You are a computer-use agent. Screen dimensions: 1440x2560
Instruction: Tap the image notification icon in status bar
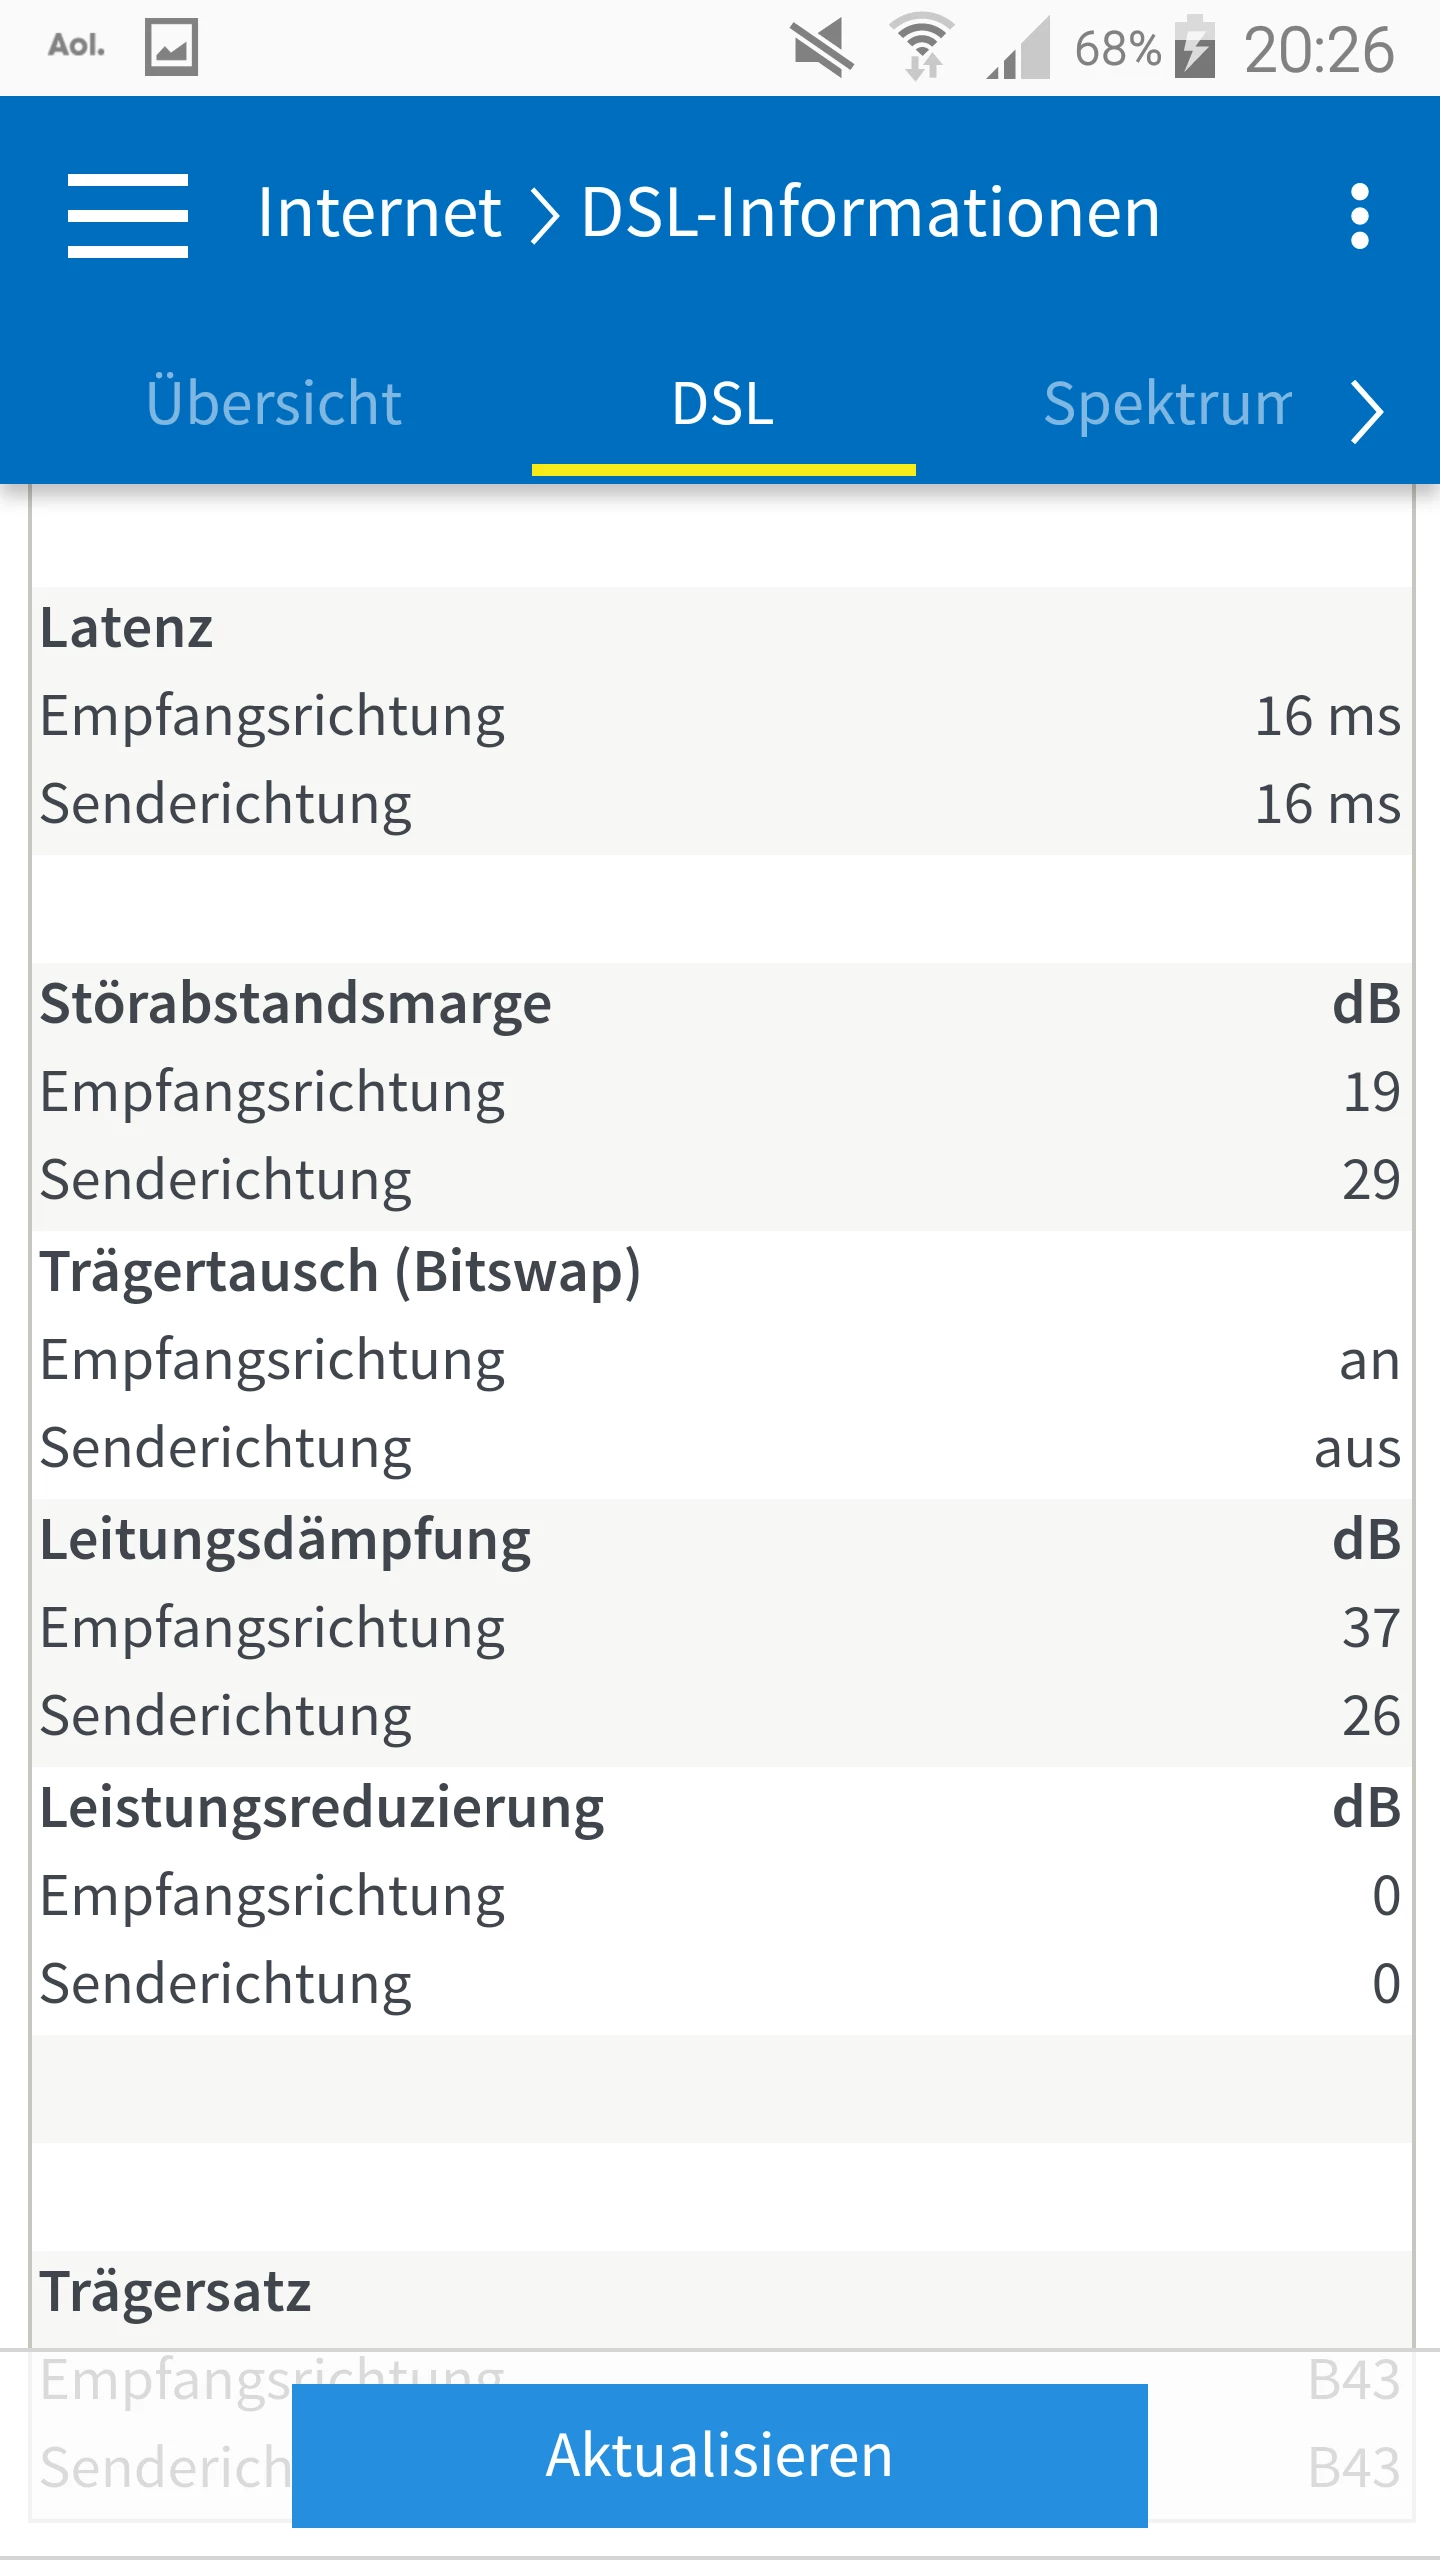coord(171,47)
